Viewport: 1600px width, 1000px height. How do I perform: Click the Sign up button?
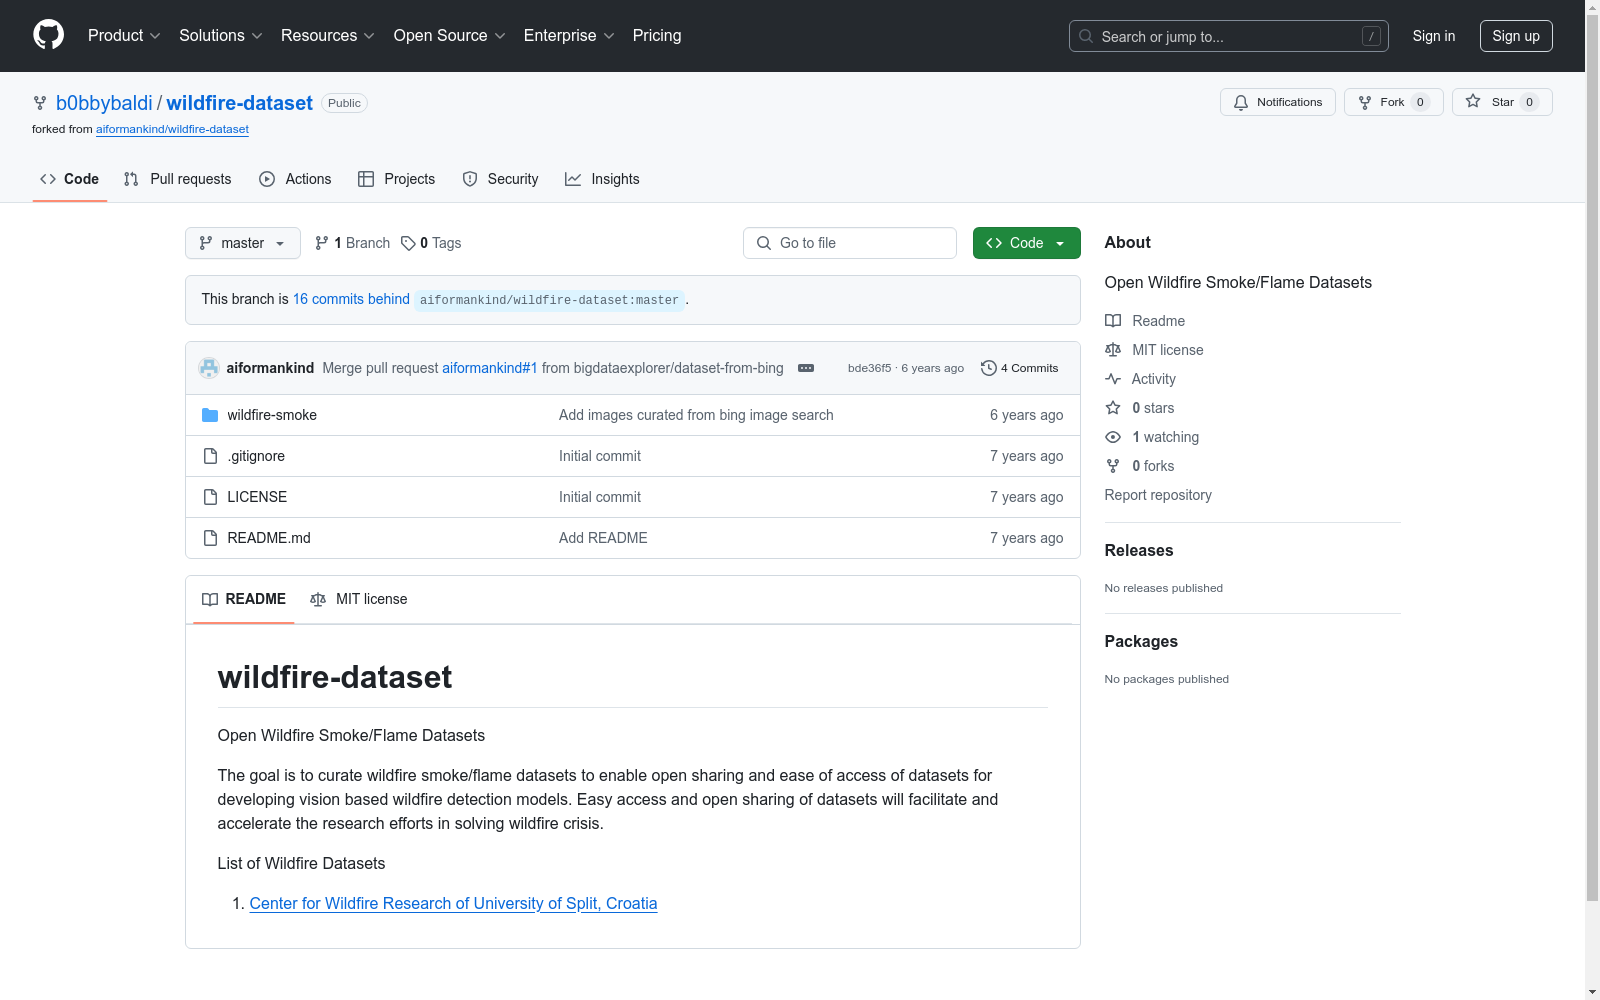[x=1516, y=36]
